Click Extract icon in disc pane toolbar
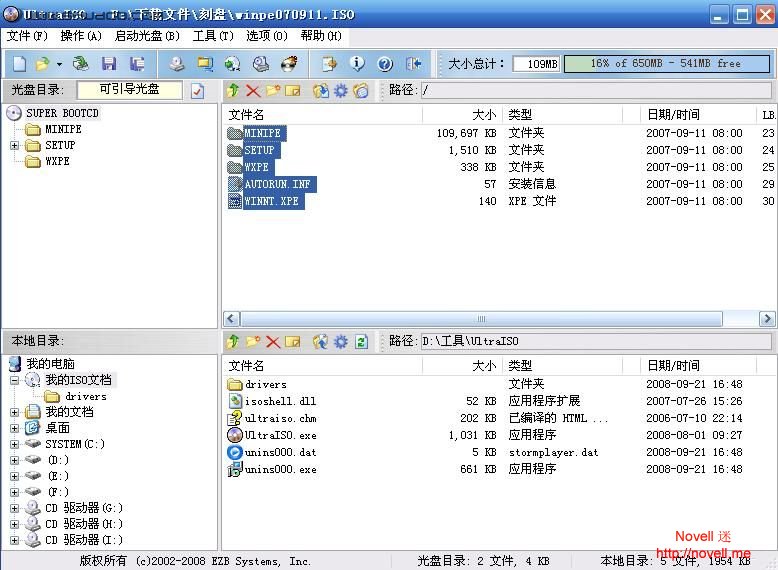The width and height of the screenshot is (778, 570). click(321, 90)
